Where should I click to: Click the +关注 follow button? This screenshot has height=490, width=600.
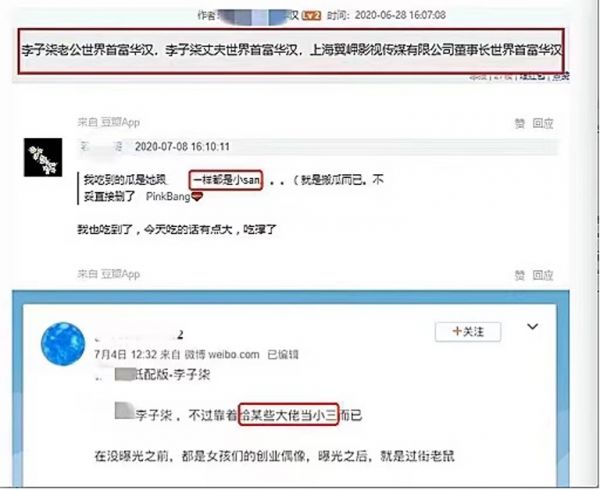[468, 332]
